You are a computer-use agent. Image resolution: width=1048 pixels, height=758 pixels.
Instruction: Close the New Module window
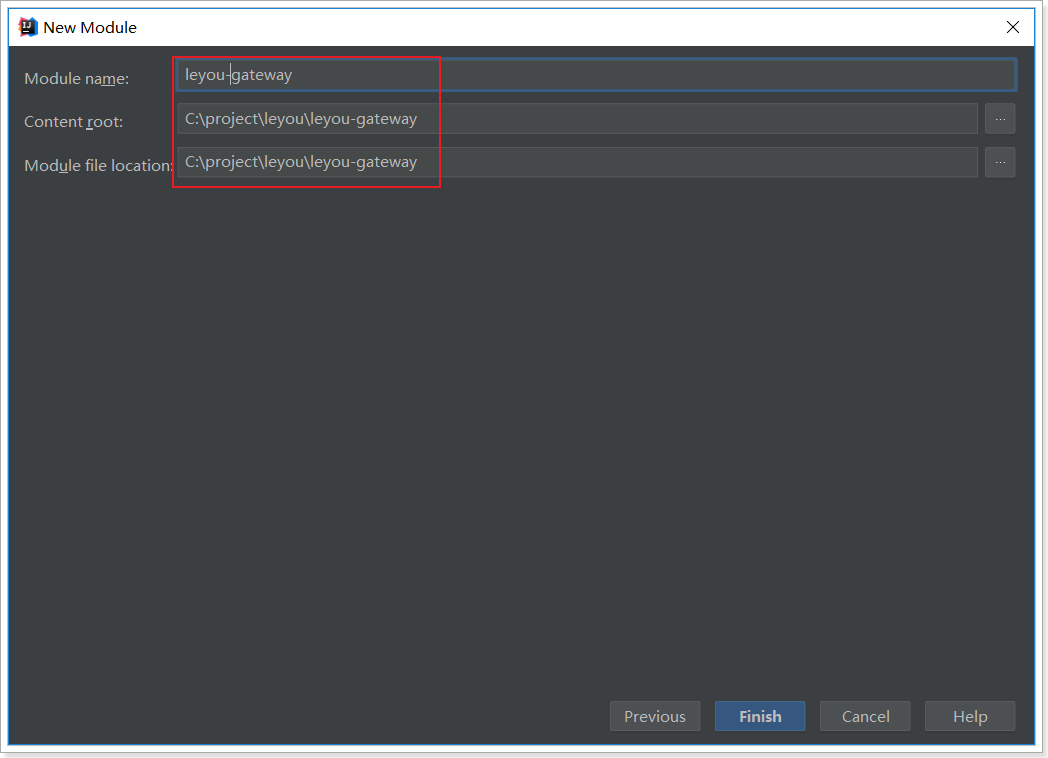pos(1013,27)
